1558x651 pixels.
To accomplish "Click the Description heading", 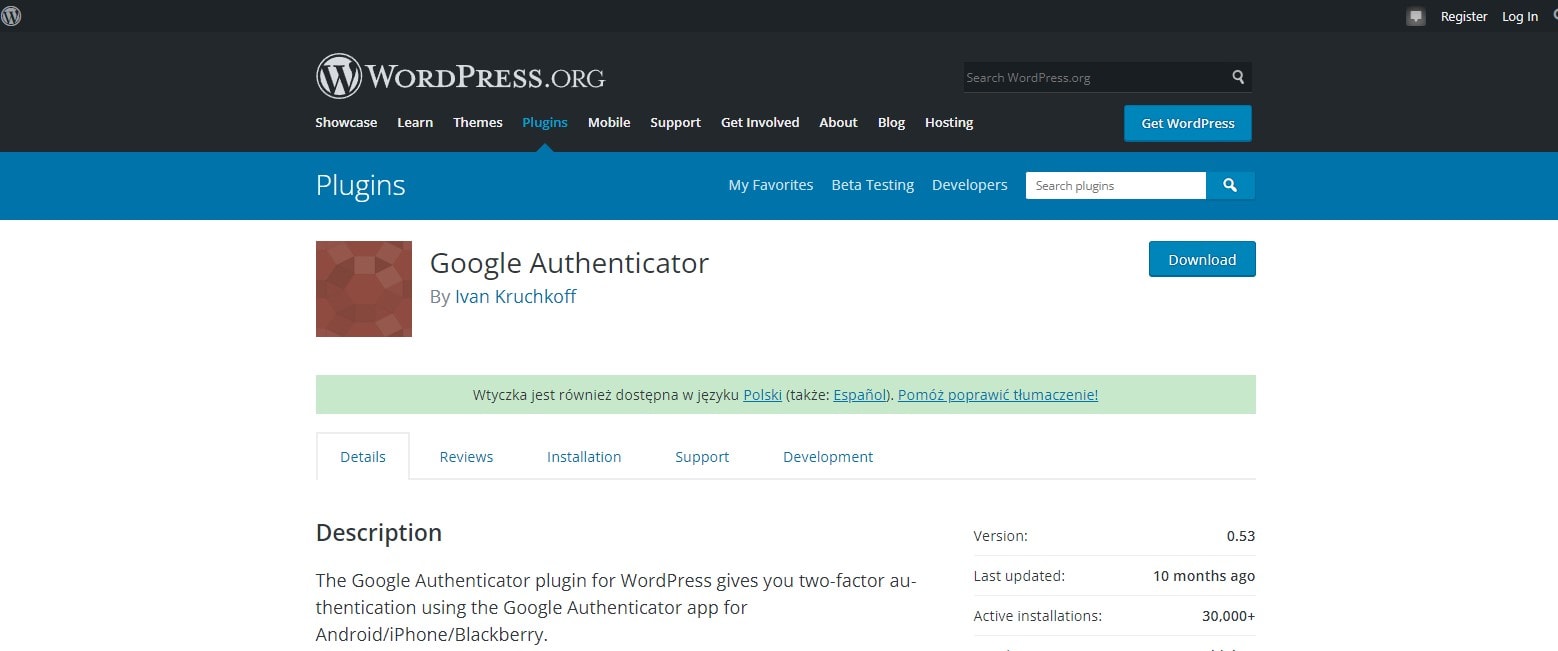I will (379, 533).
